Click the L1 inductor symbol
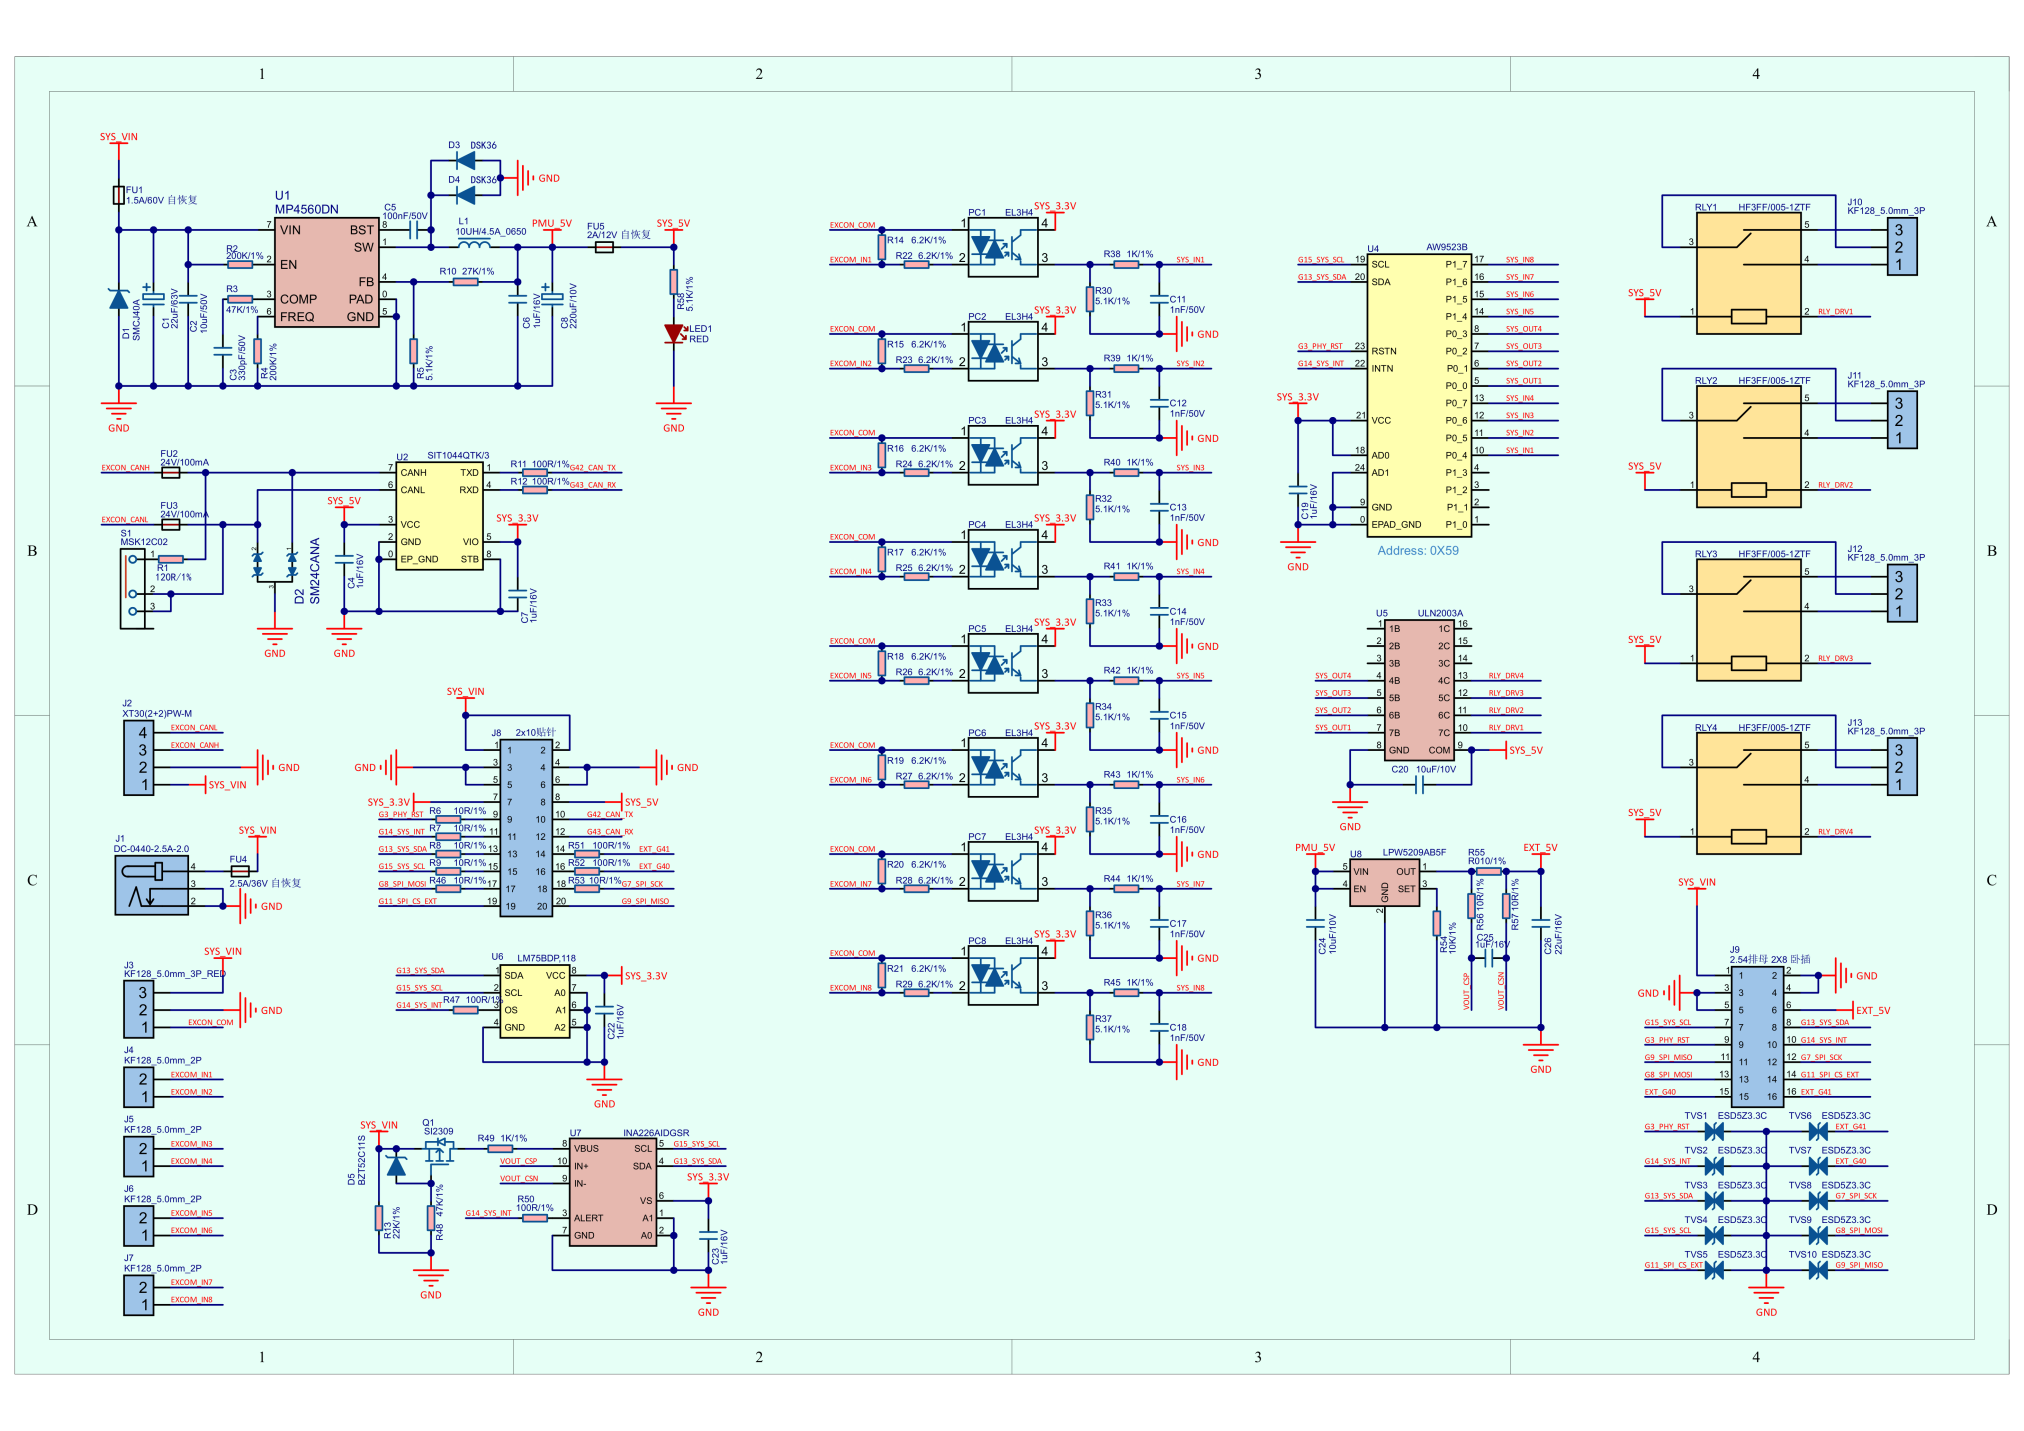The image size is (2024, 1431). tap(473, 242)
